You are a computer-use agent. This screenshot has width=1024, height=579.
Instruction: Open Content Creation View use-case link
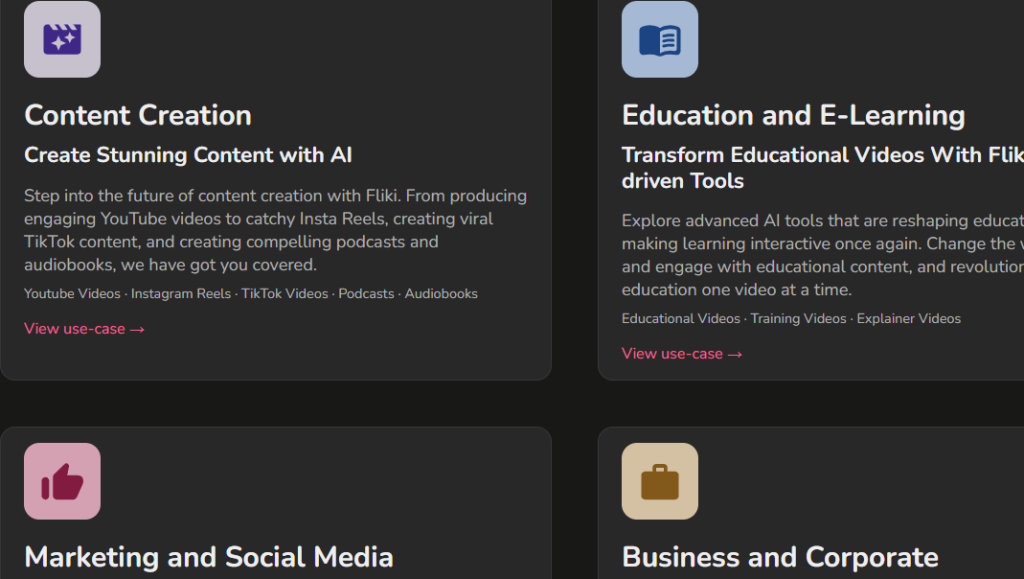pos(84,329)
